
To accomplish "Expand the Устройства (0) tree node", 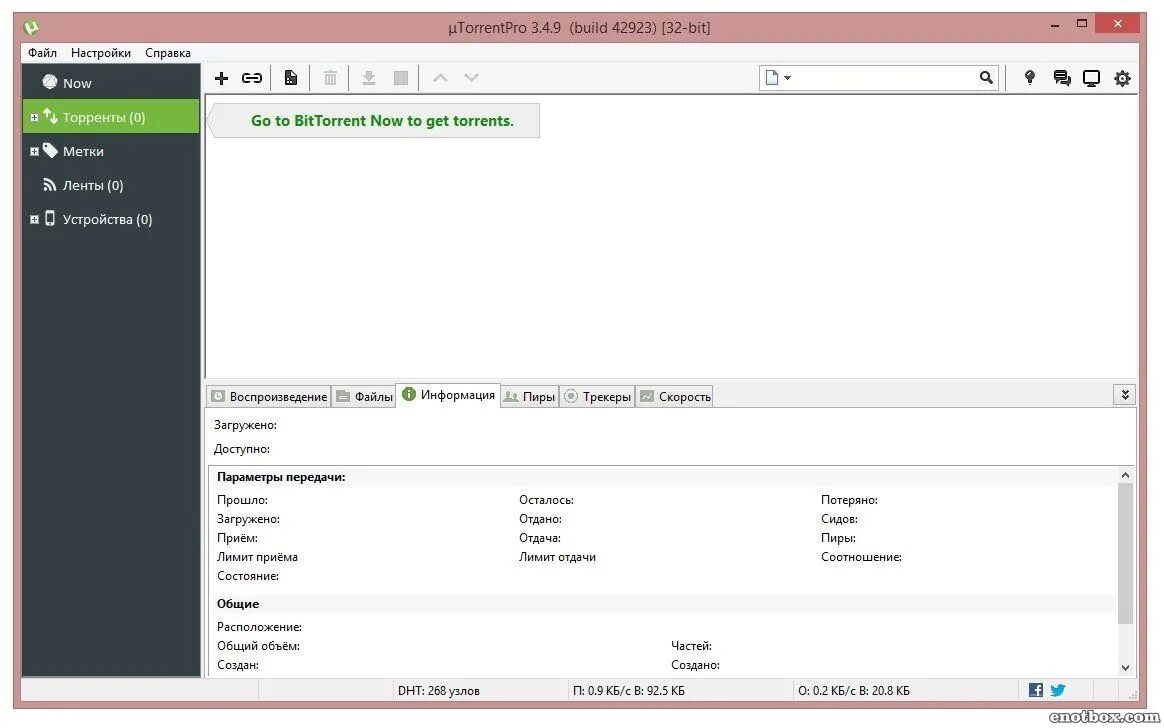I will [x=34, y=220].
